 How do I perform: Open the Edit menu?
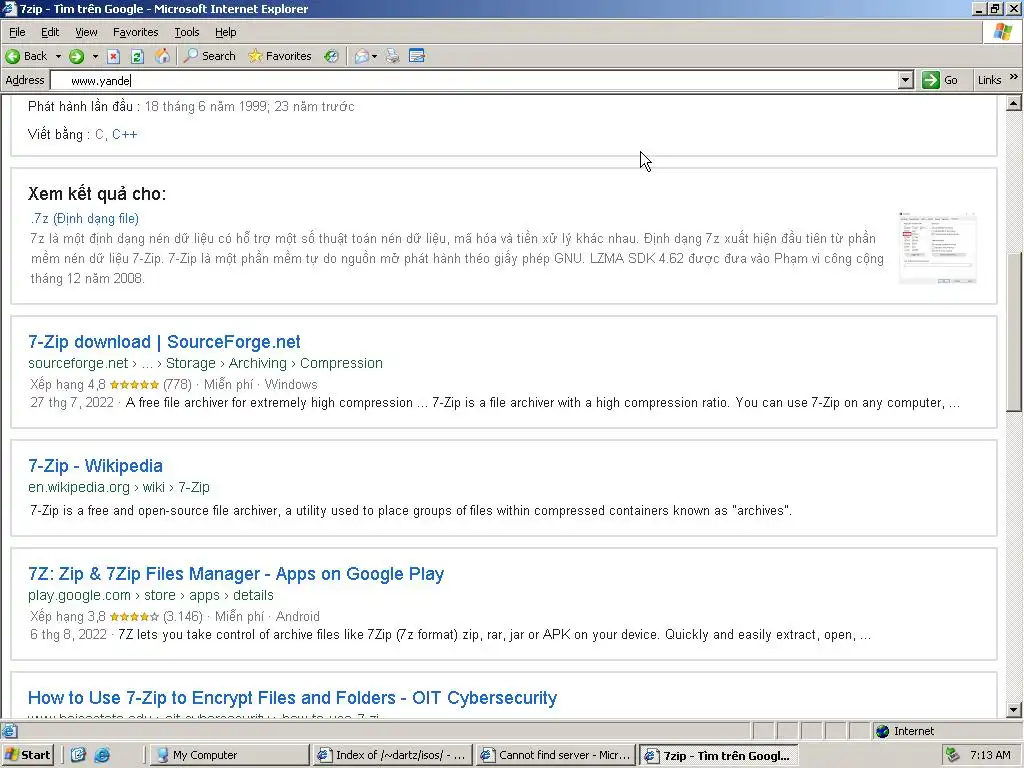coord(50,32)
